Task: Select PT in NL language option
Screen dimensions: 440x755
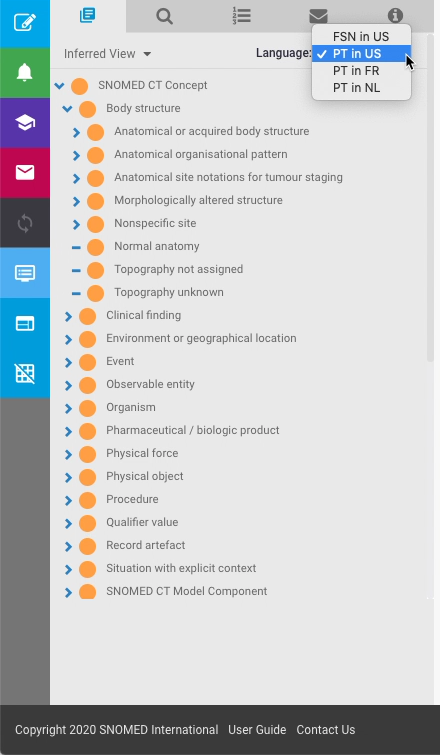Action: tap(356, 88)
